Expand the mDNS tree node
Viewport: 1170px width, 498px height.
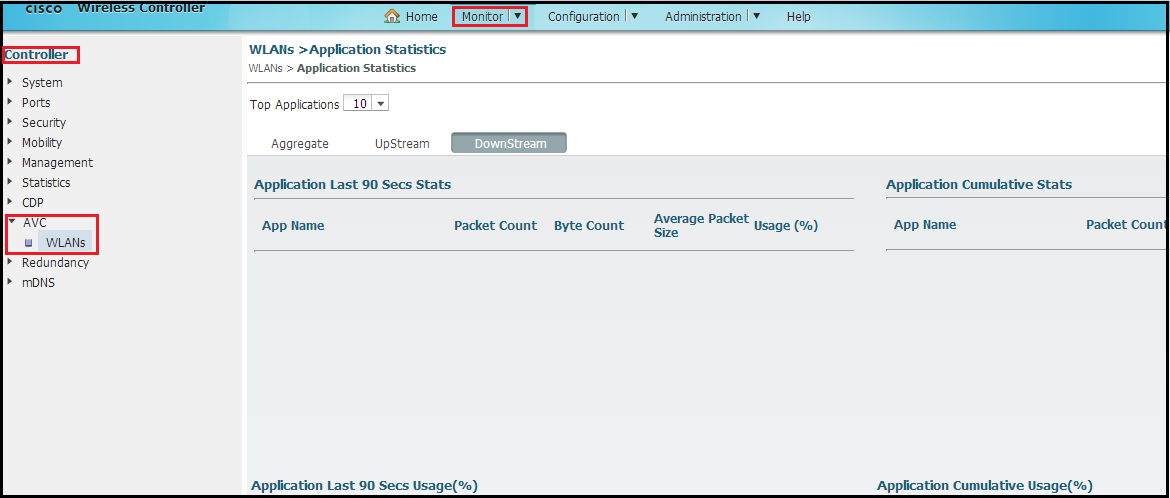(x=10, y=283)
